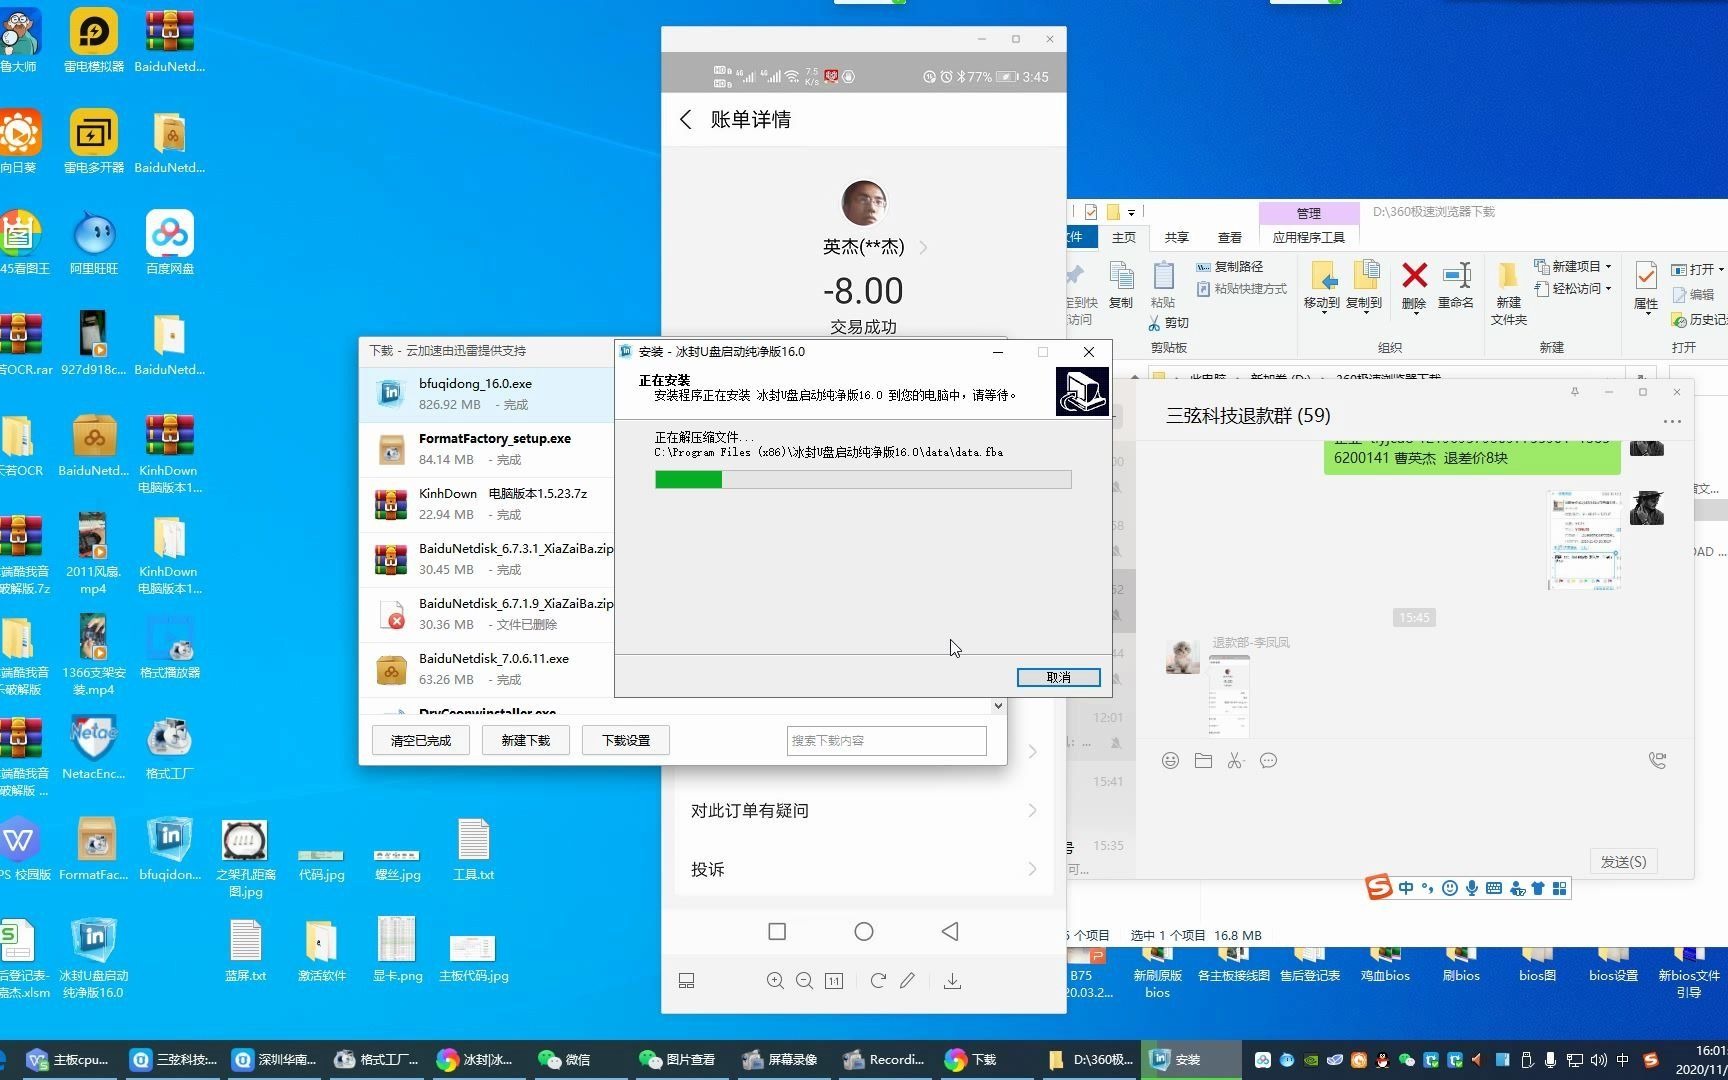Switch to the 共享 ribbon tab
The width and height of the screenshot is (1728, 1080).
tap(1176, 237)
